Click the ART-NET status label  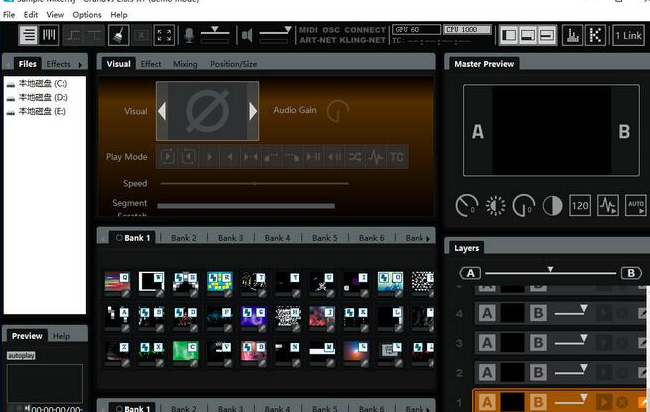tap(319, 40)
